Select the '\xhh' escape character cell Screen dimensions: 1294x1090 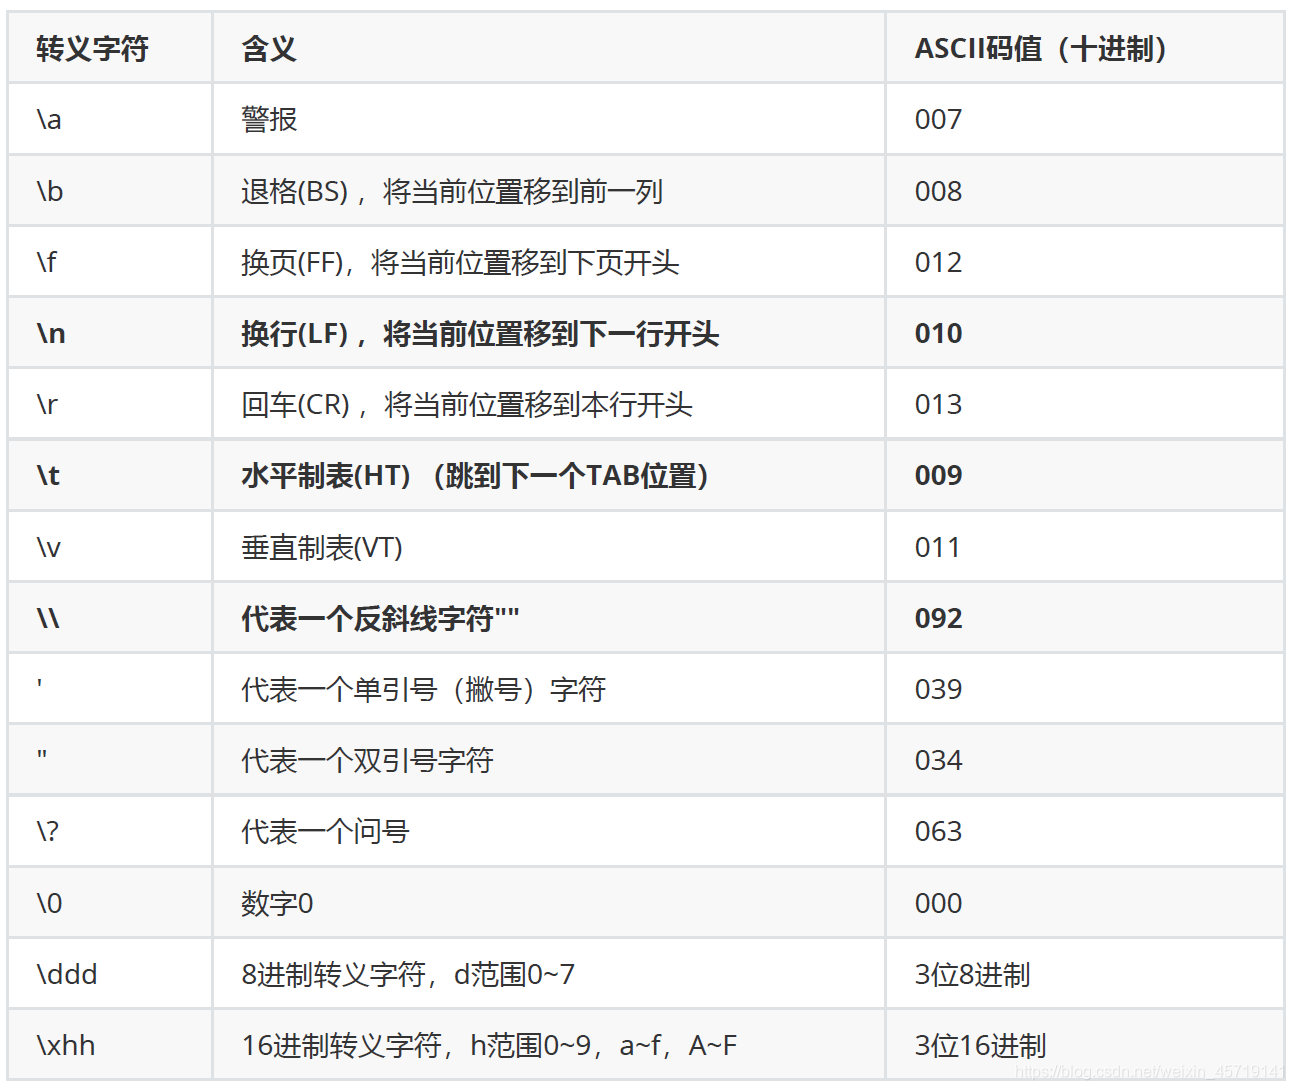(x=110, y=1045)
